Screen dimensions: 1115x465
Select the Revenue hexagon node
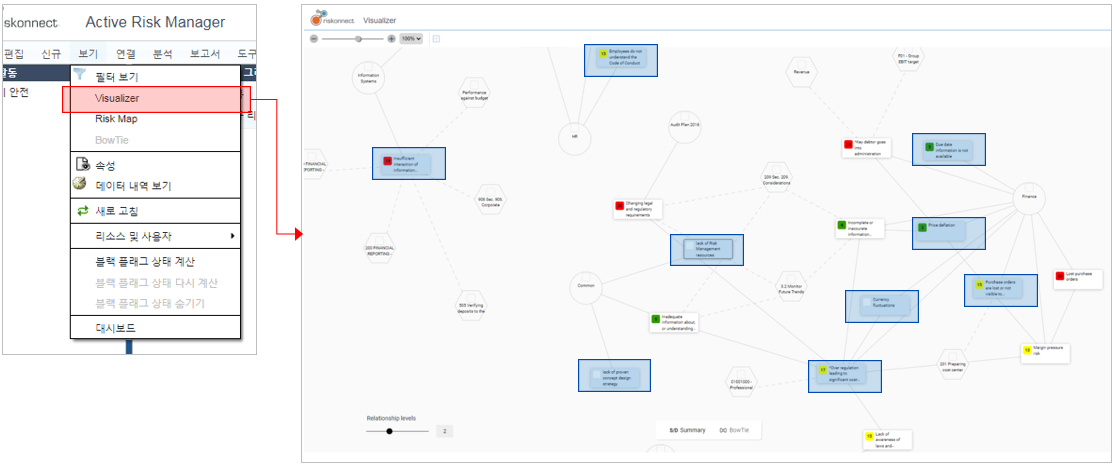(x=801, y=73)
